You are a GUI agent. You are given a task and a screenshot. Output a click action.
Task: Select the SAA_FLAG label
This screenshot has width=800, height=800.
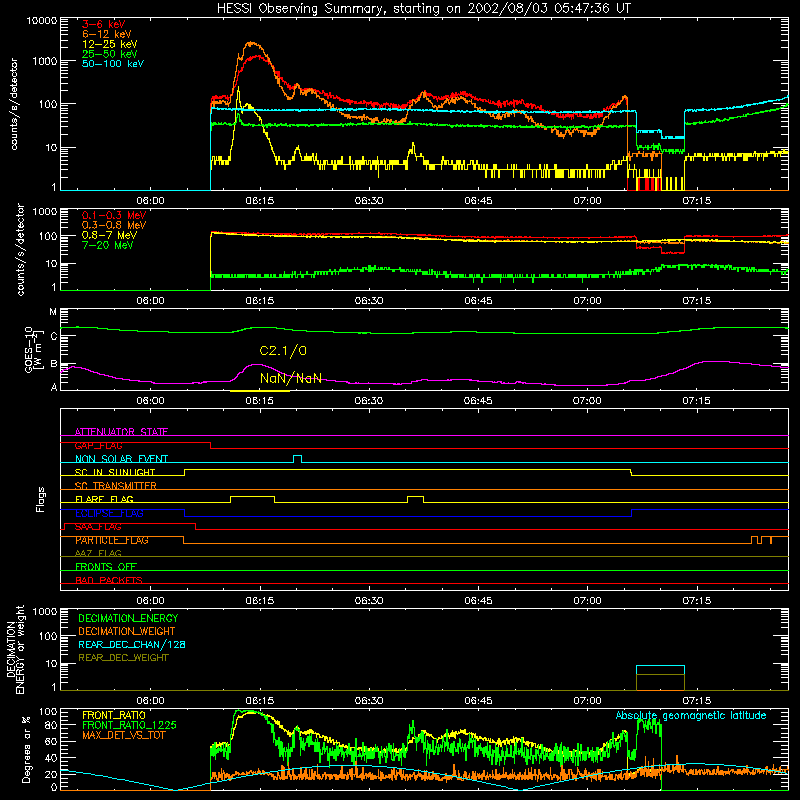pos(98,526)
